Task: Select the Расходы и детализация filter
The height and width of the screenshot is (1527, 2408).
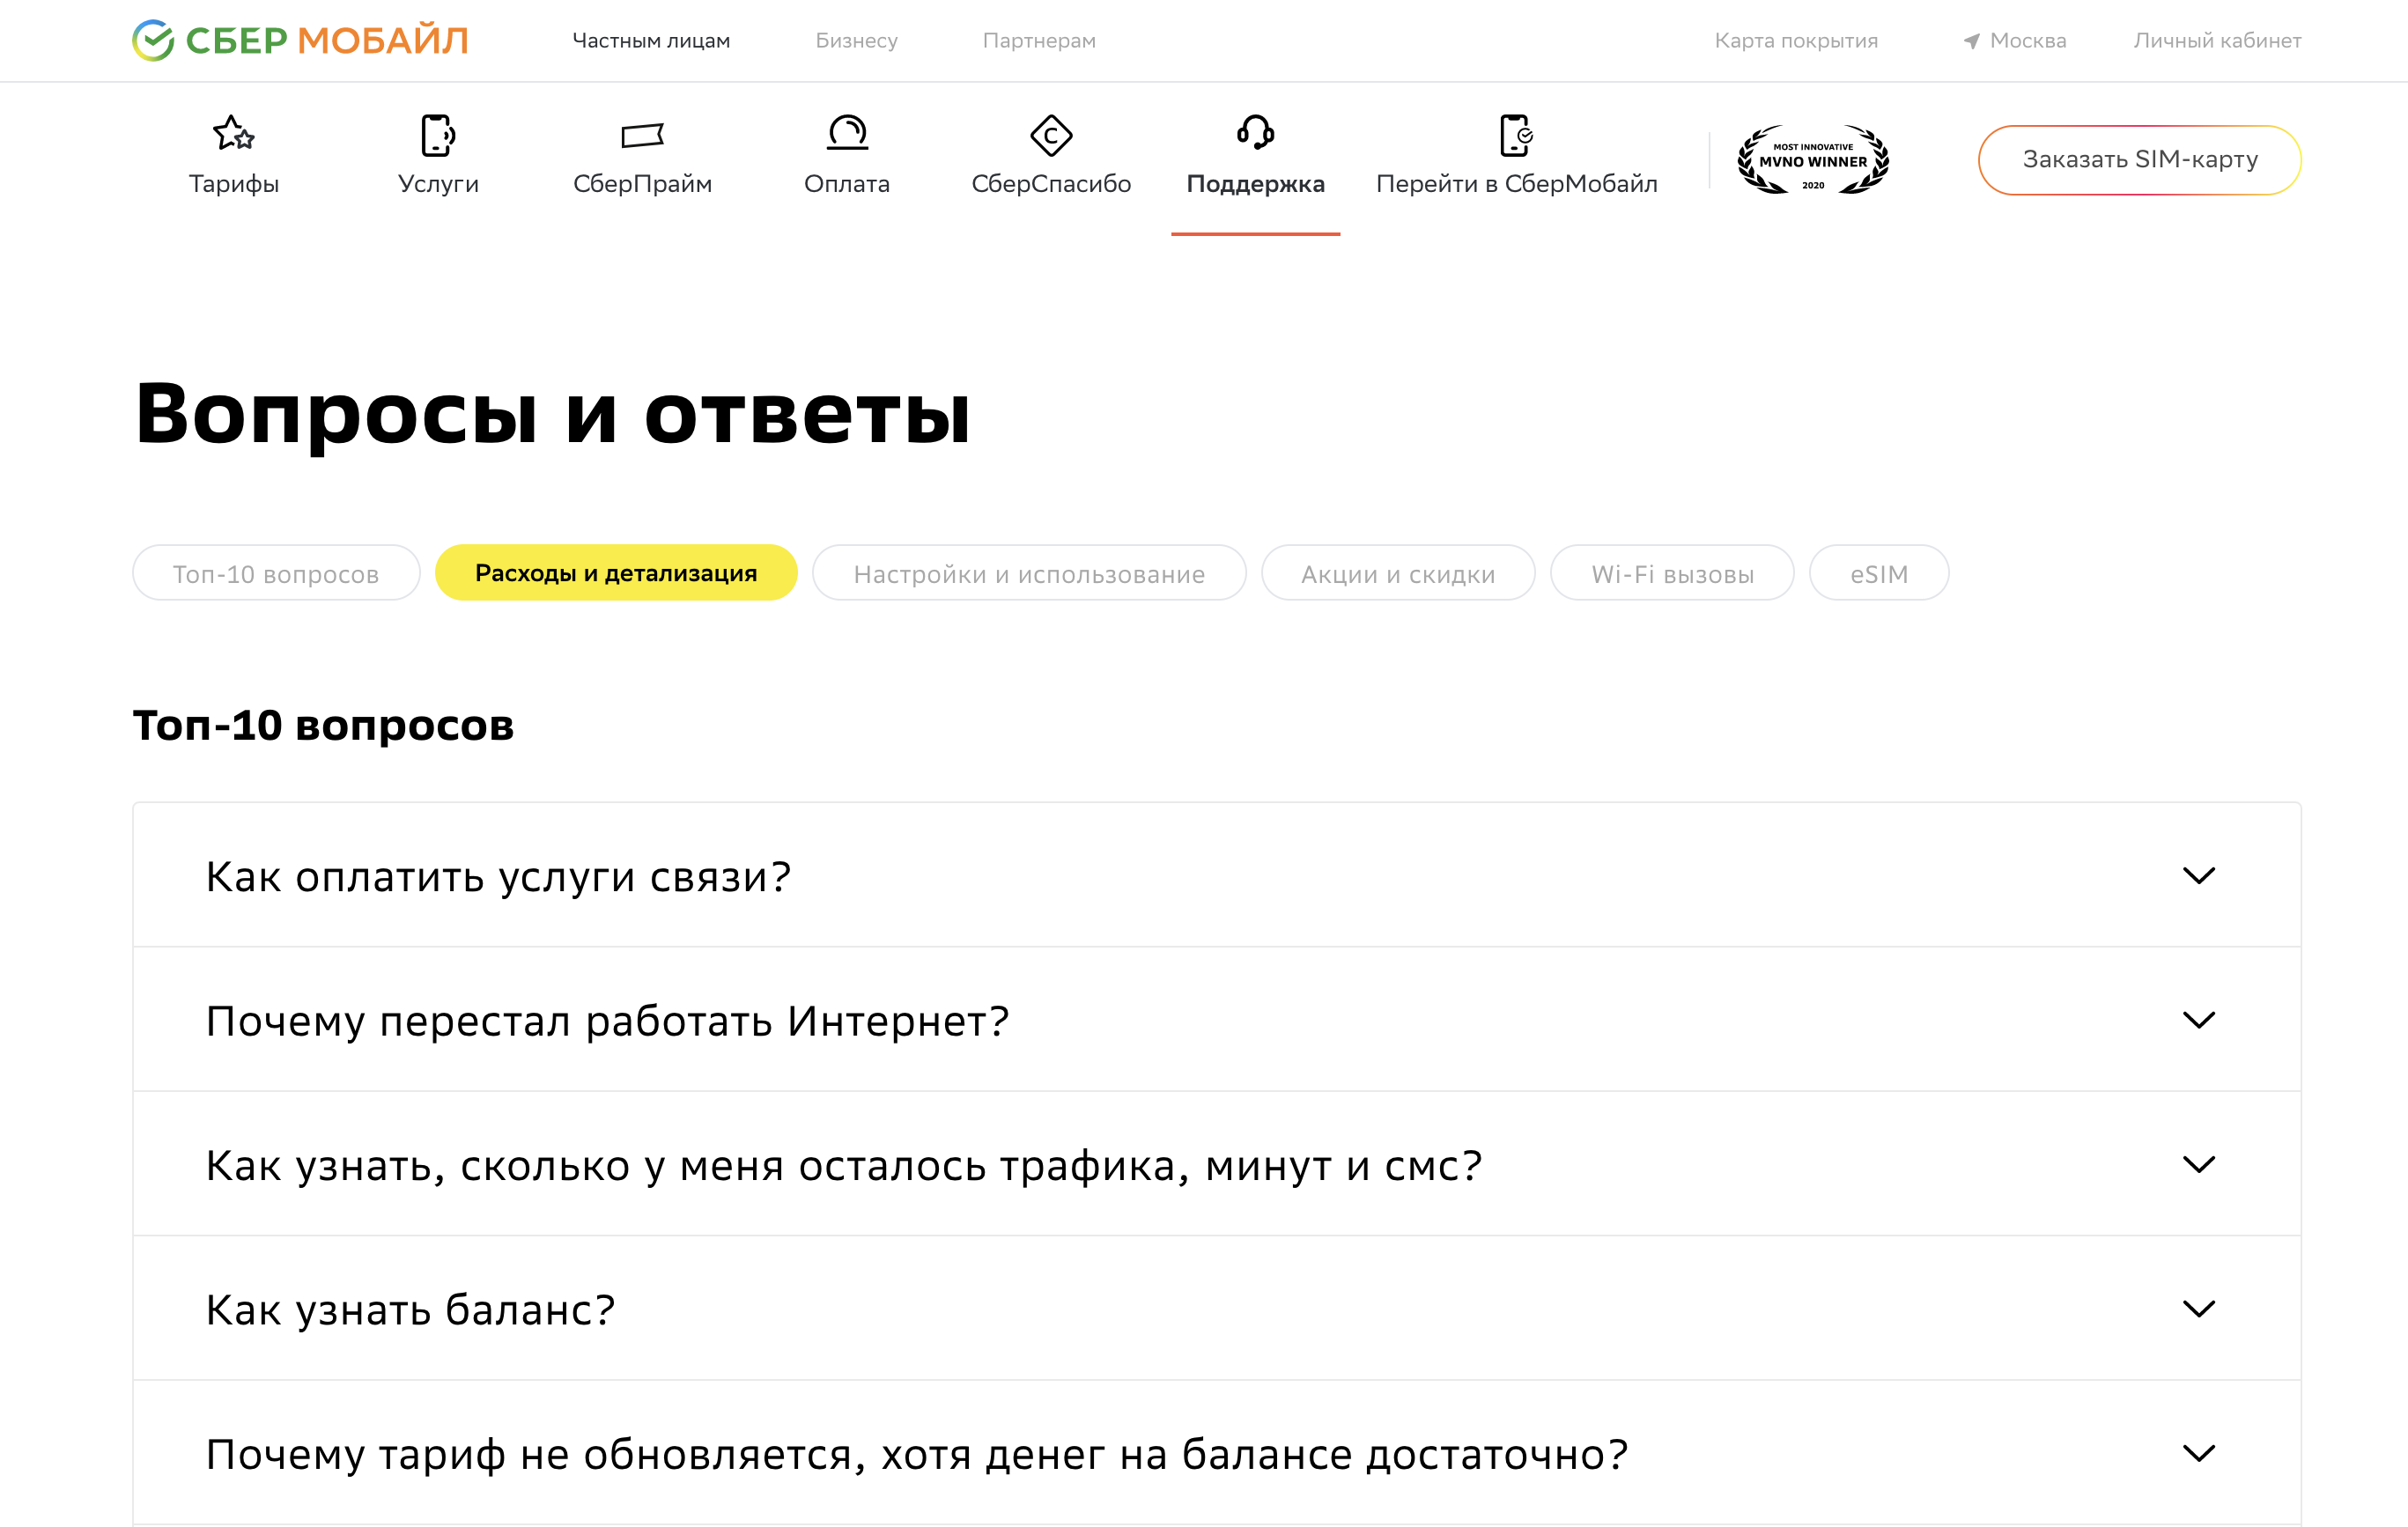Action: tap(615, 572)
